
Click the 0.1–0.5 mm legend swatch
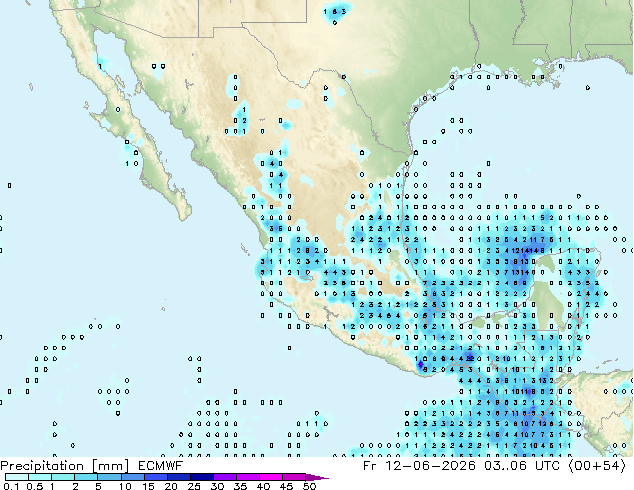point(17,477)
